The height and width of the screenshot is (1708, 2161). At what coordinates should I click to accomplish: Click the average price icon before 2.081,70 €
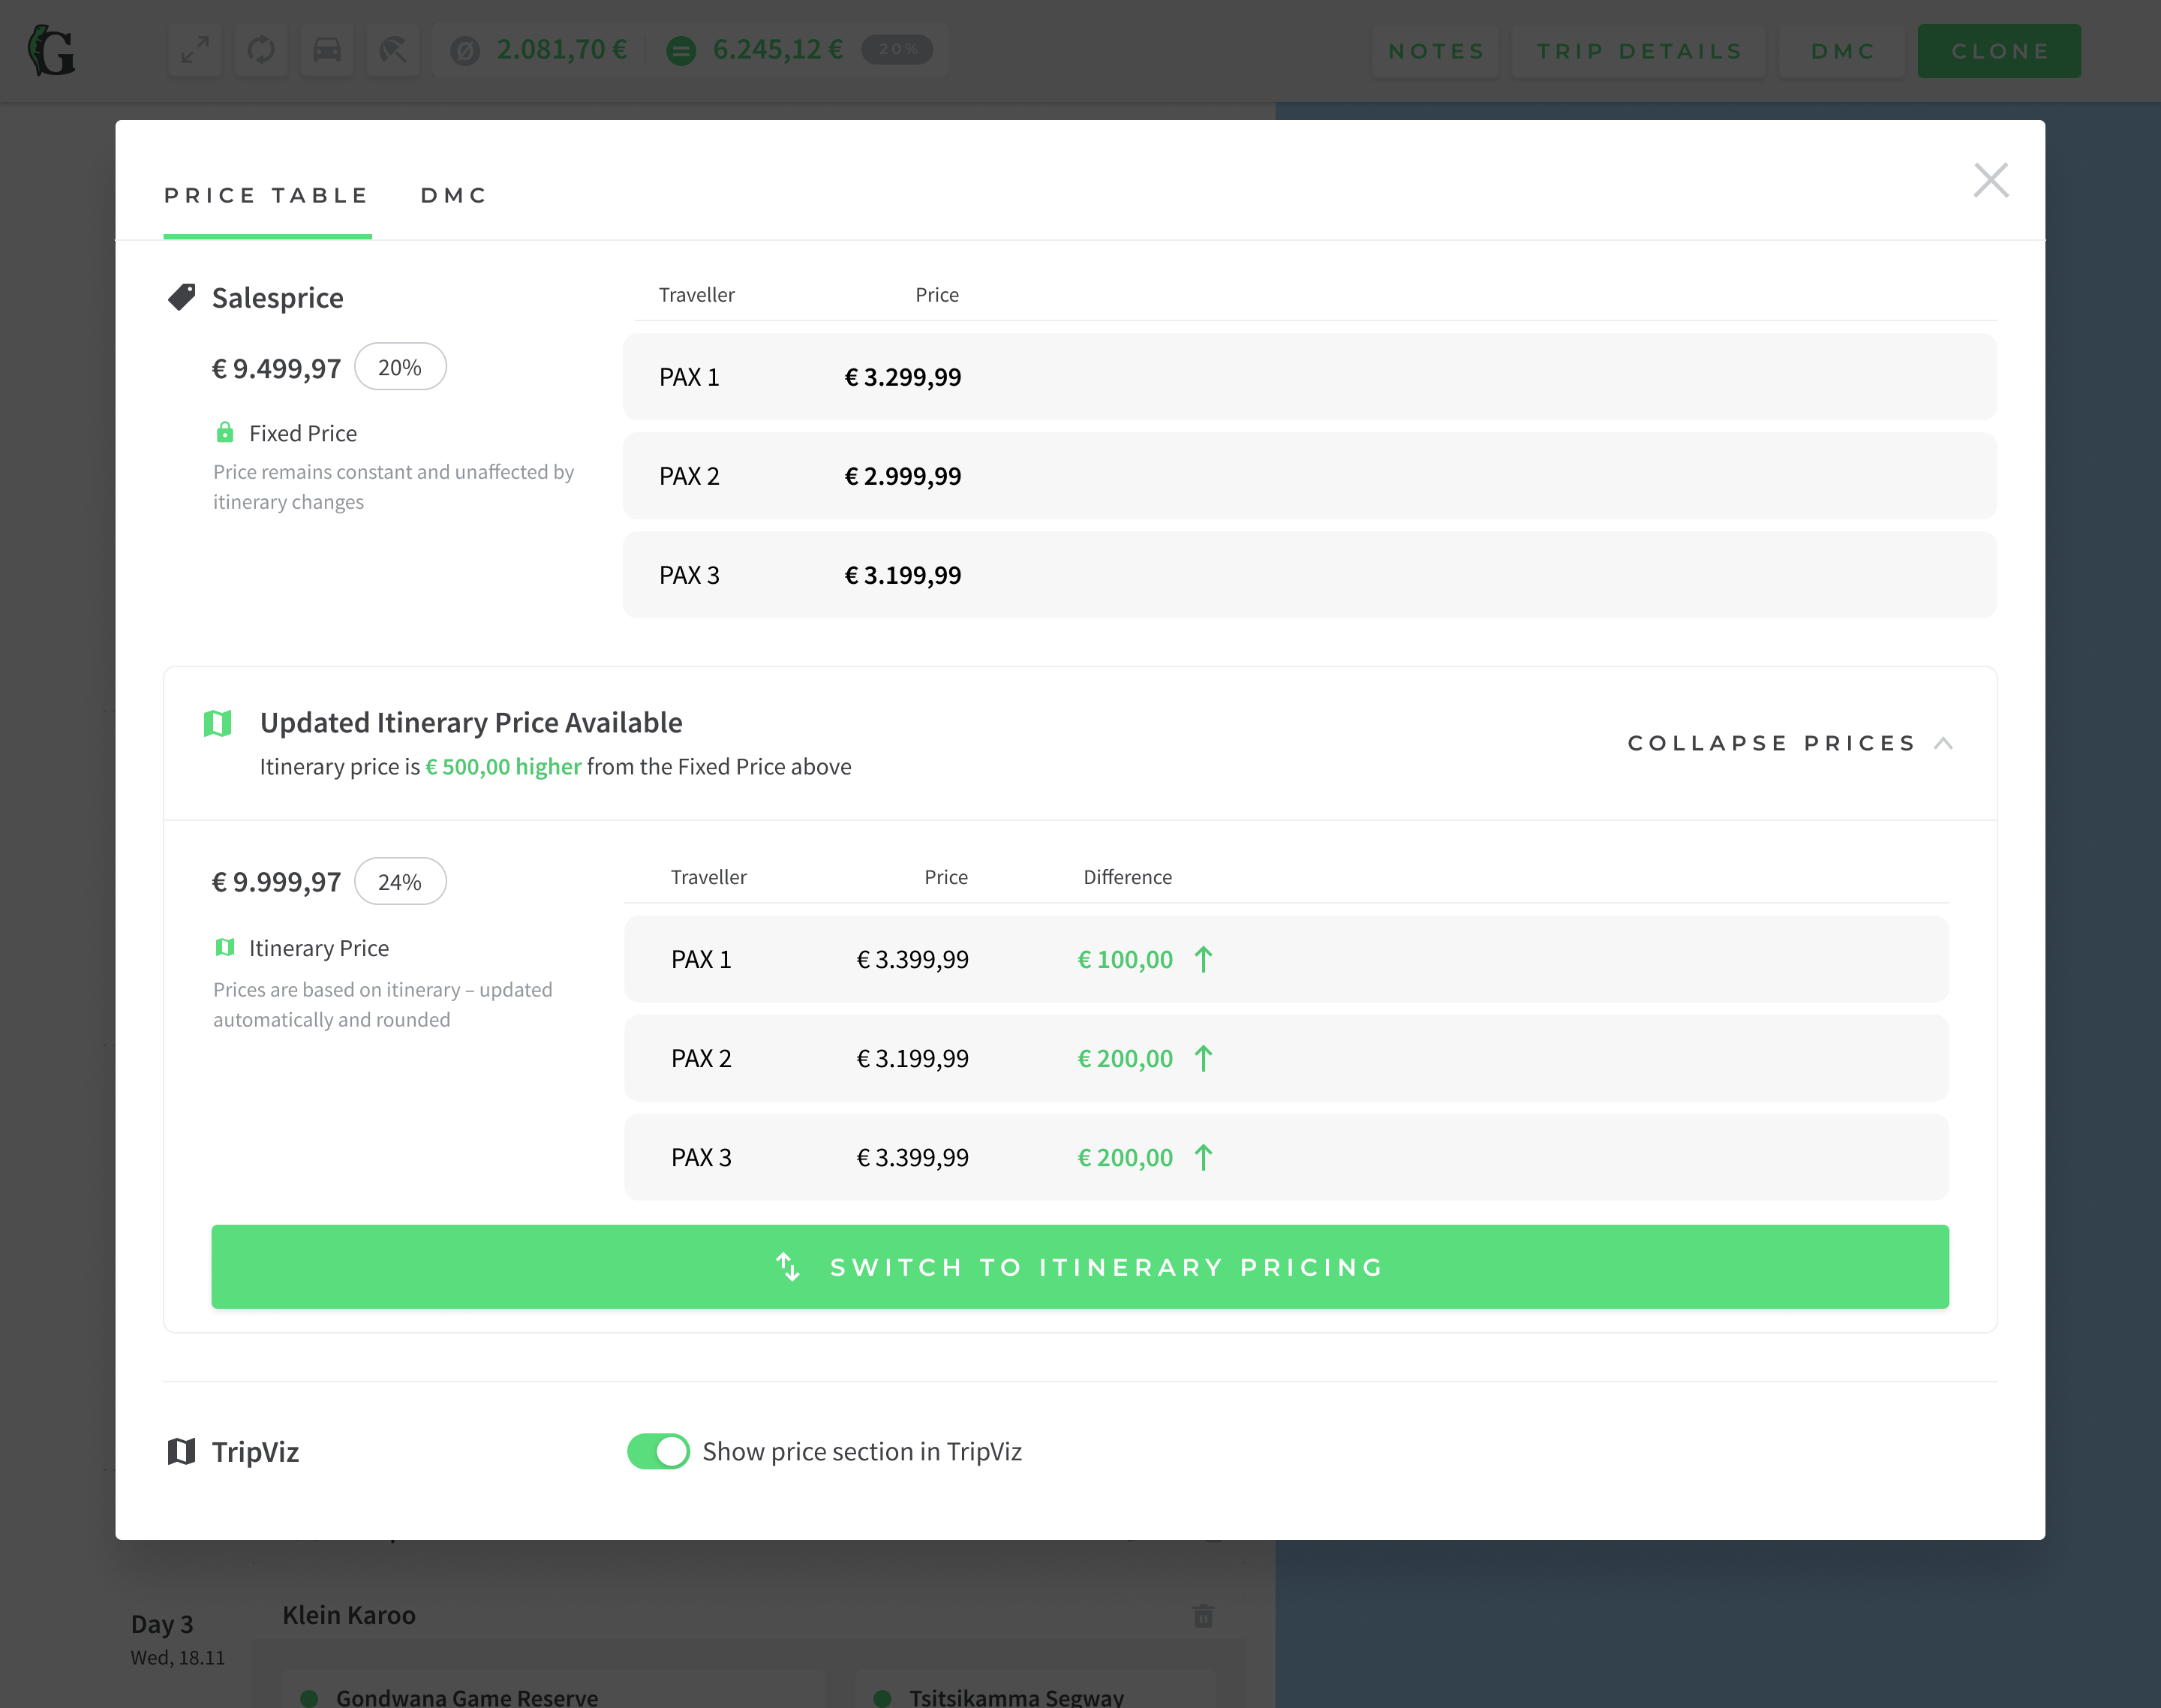coord(465,50)
